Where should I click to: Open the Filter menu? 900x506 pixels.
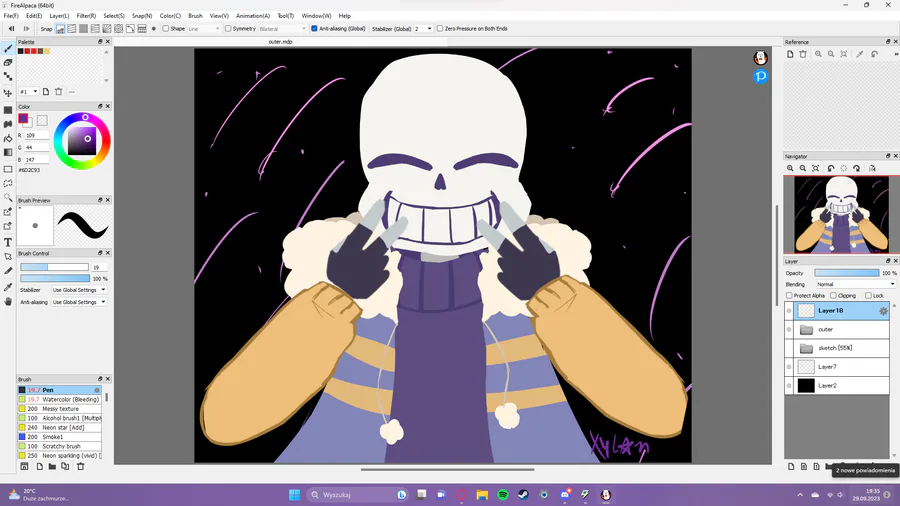(x=86, y=16)
